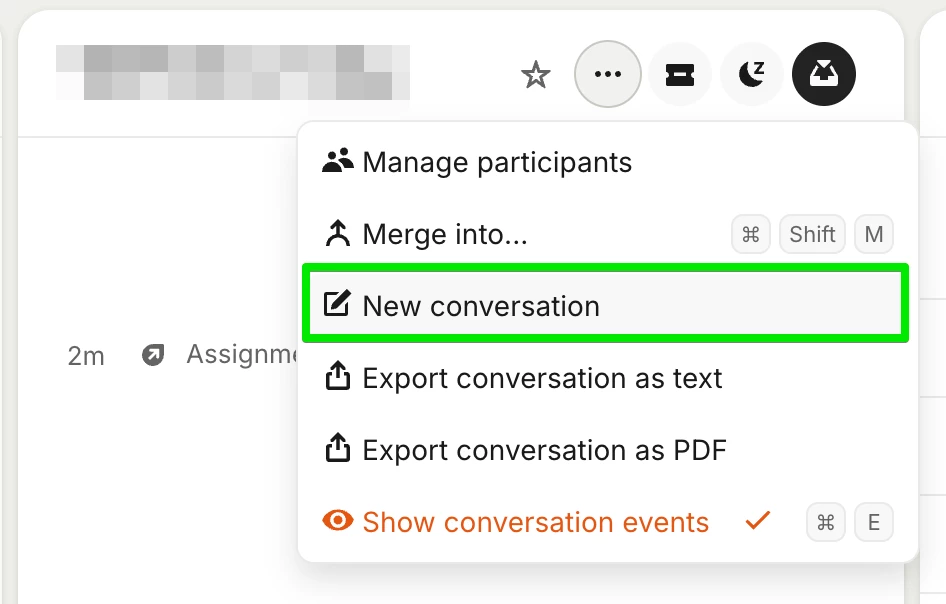Click the pencil icon beside New conversation
Screen dimensions: 946x604
point(338,305)
